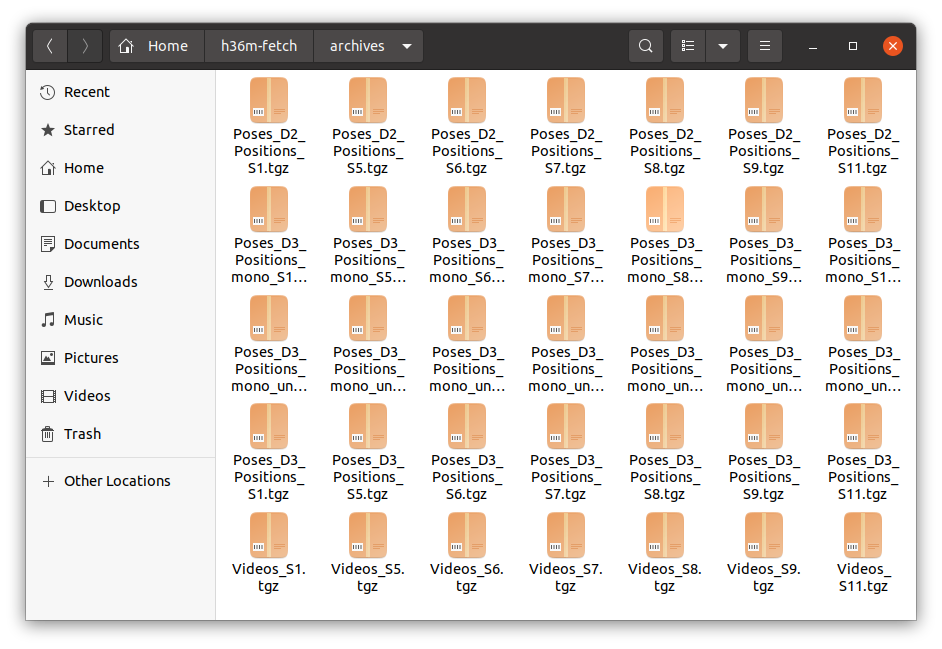This screenshot has width=942, height=649.
Task: Select Poses_D3_Positions_S5.tgz archive icon
Action: (x=368, y=426)
